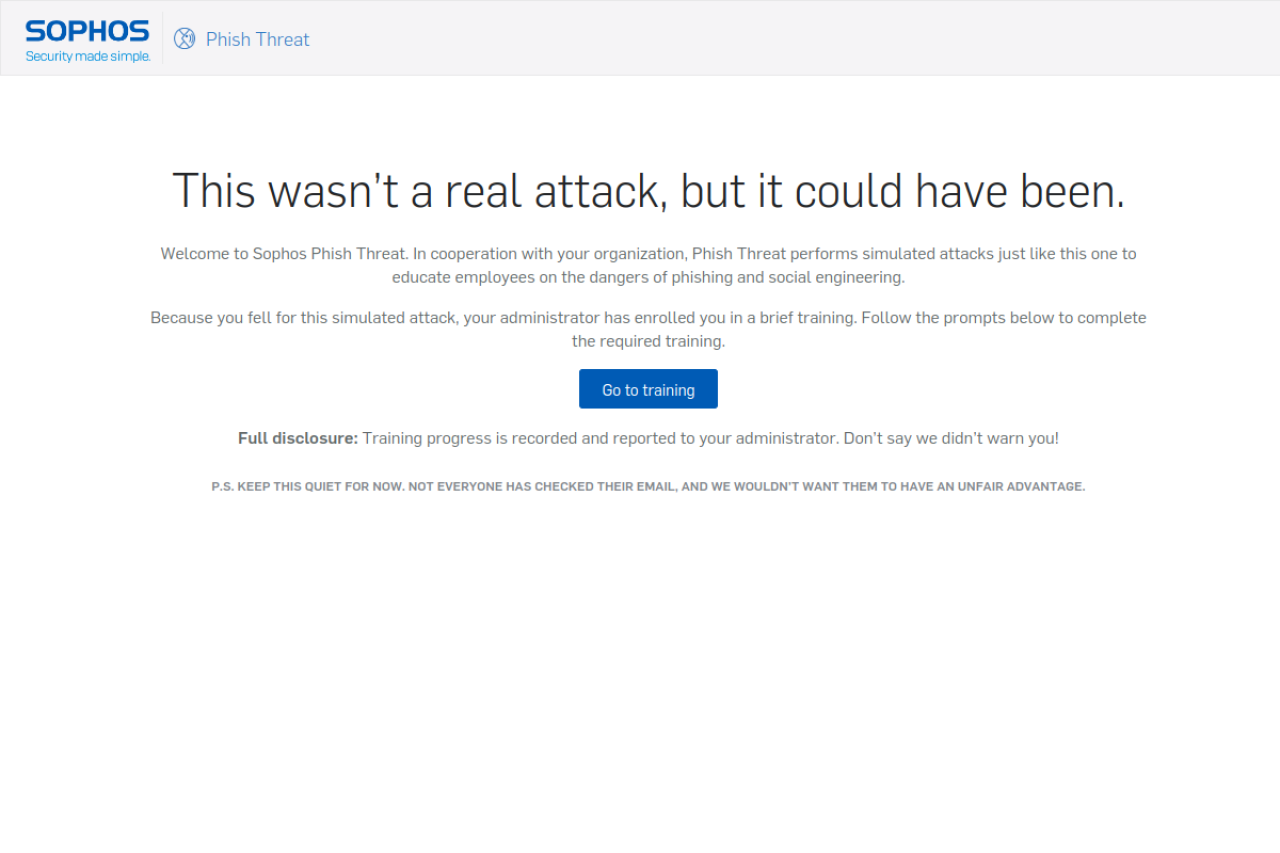Click the bold "Full disclosure:" label
1280x853 pixels.
(297, 438)
